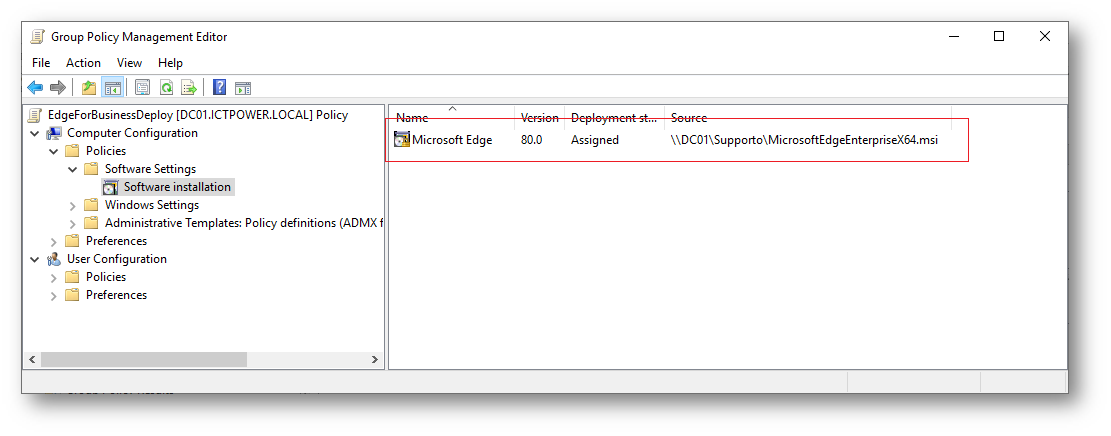Click the Windows Settings folder icon
Viewport: 1111px width, 436px height.
(91, 205)
